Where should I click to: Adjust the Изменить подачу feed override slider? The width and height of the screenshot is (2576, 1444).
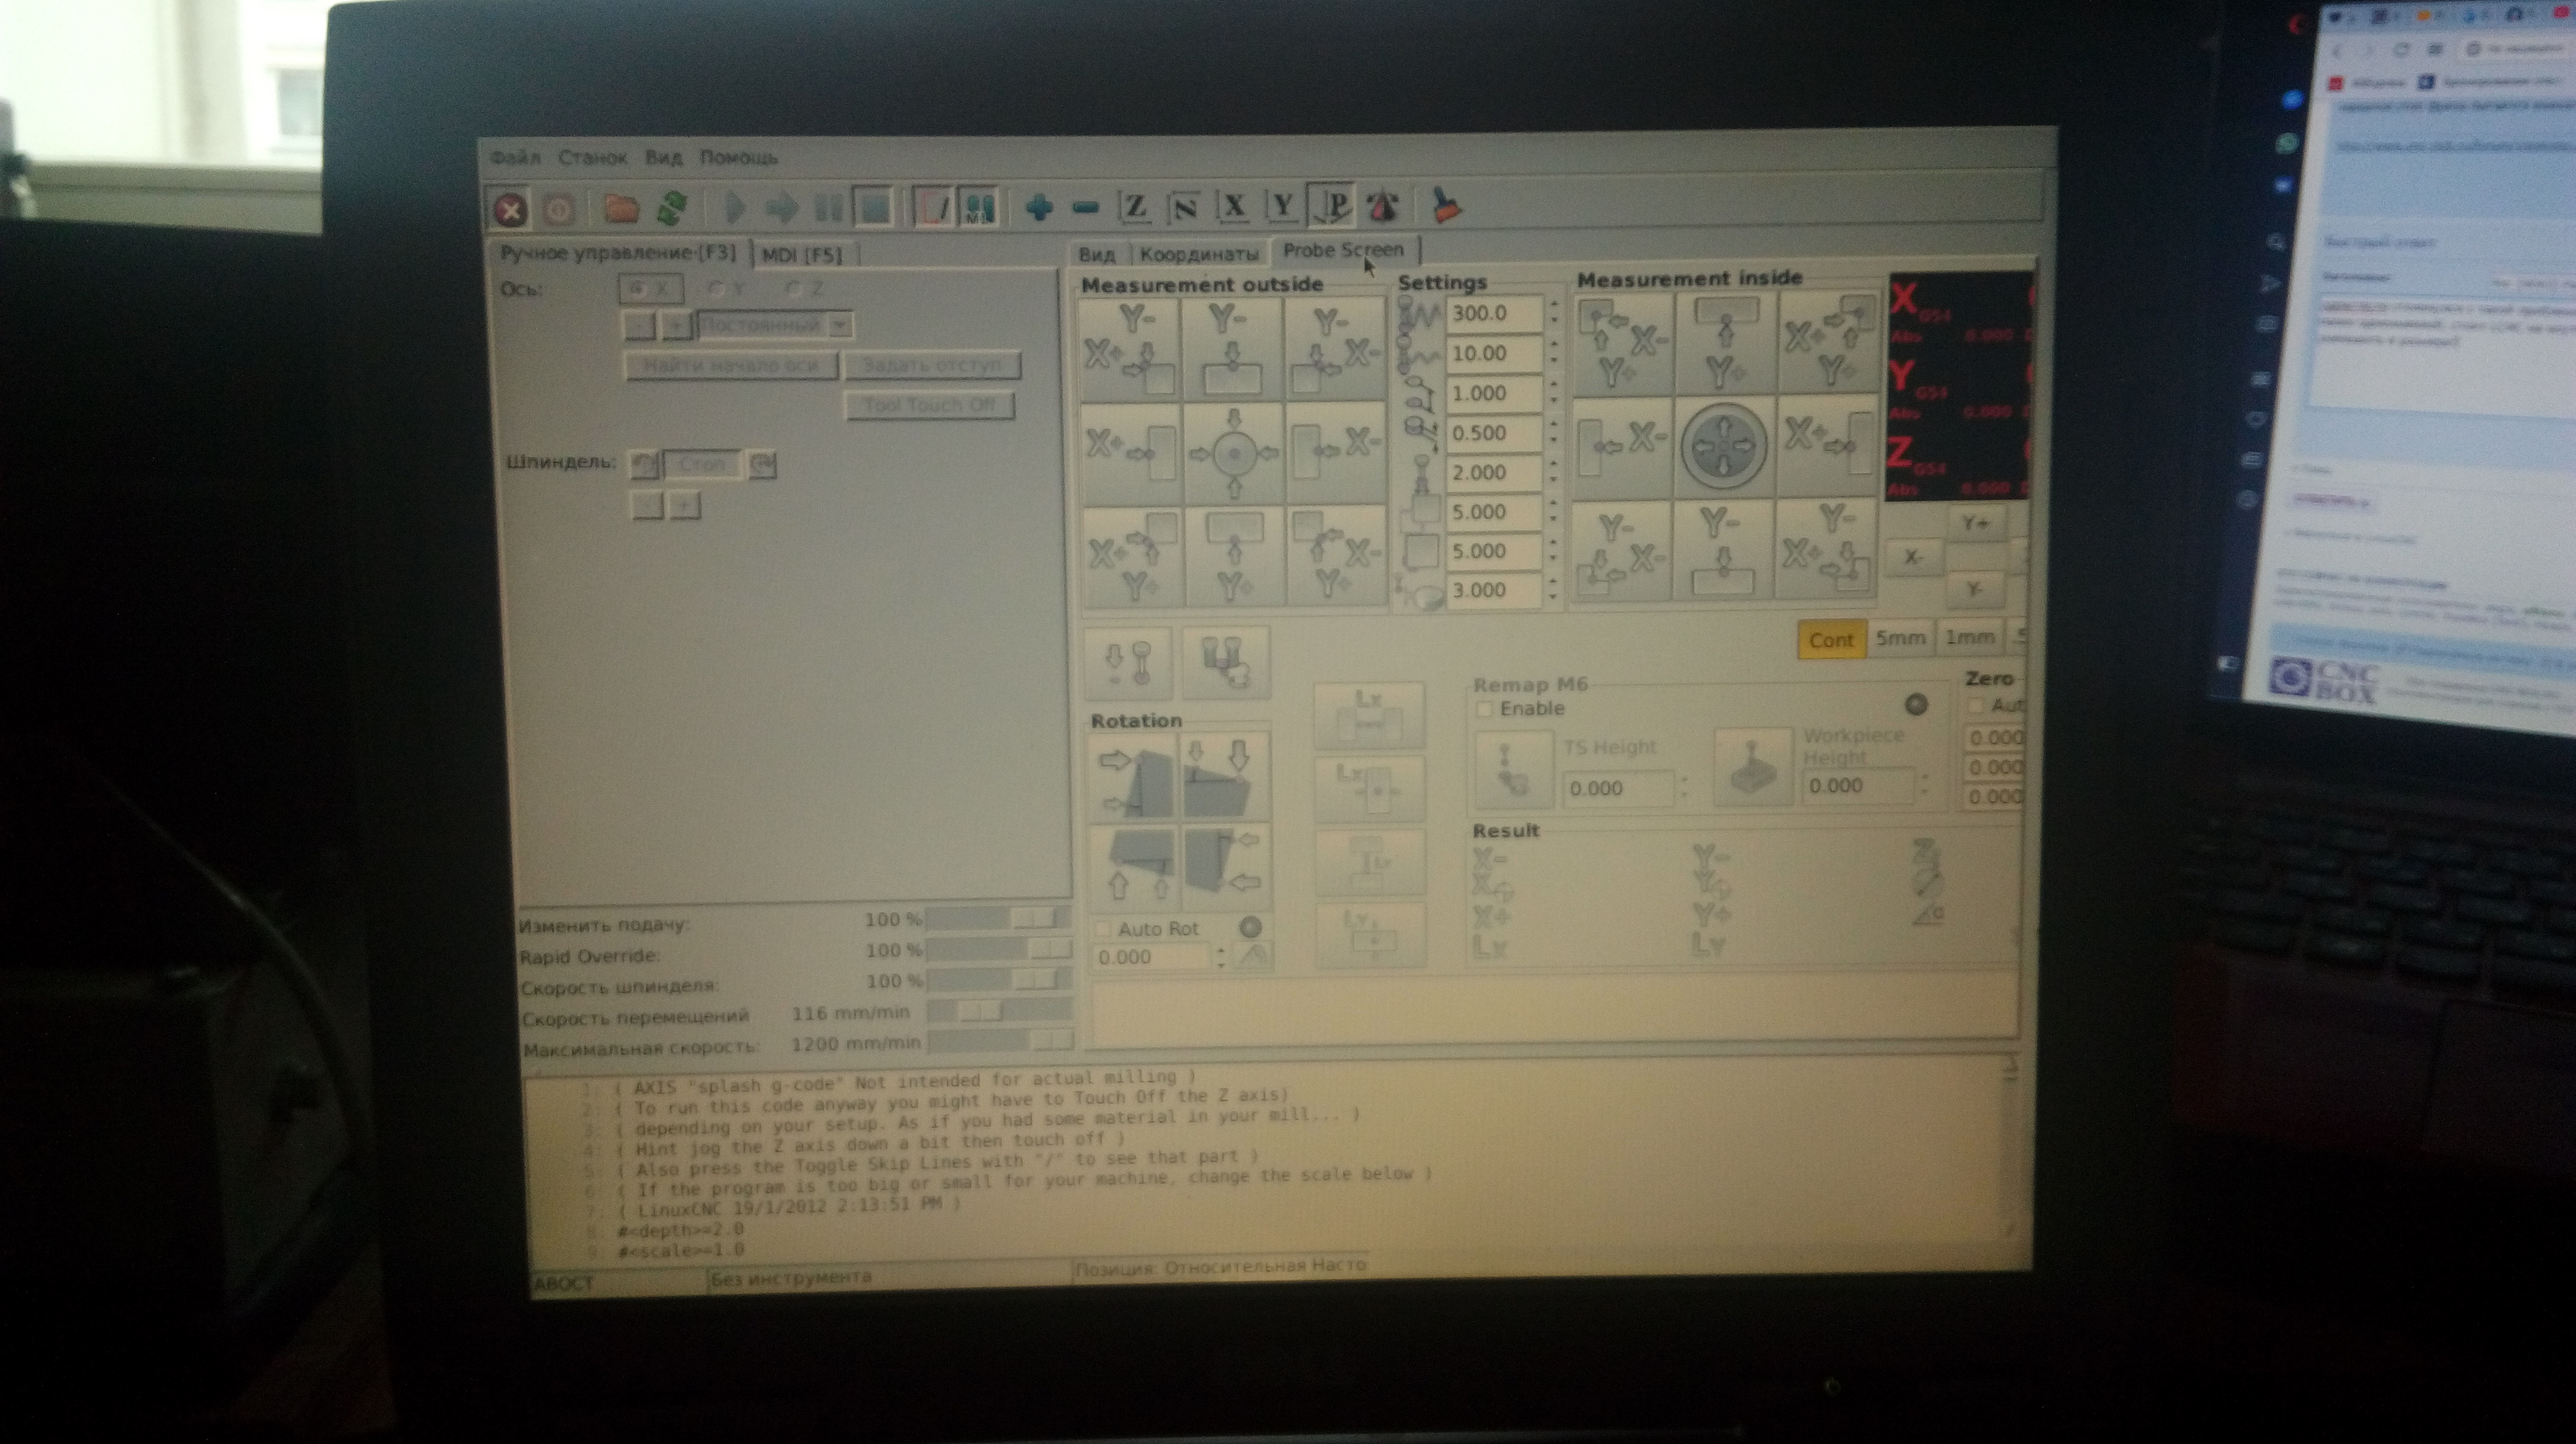pyautogui.click(x=1033, y=918)
